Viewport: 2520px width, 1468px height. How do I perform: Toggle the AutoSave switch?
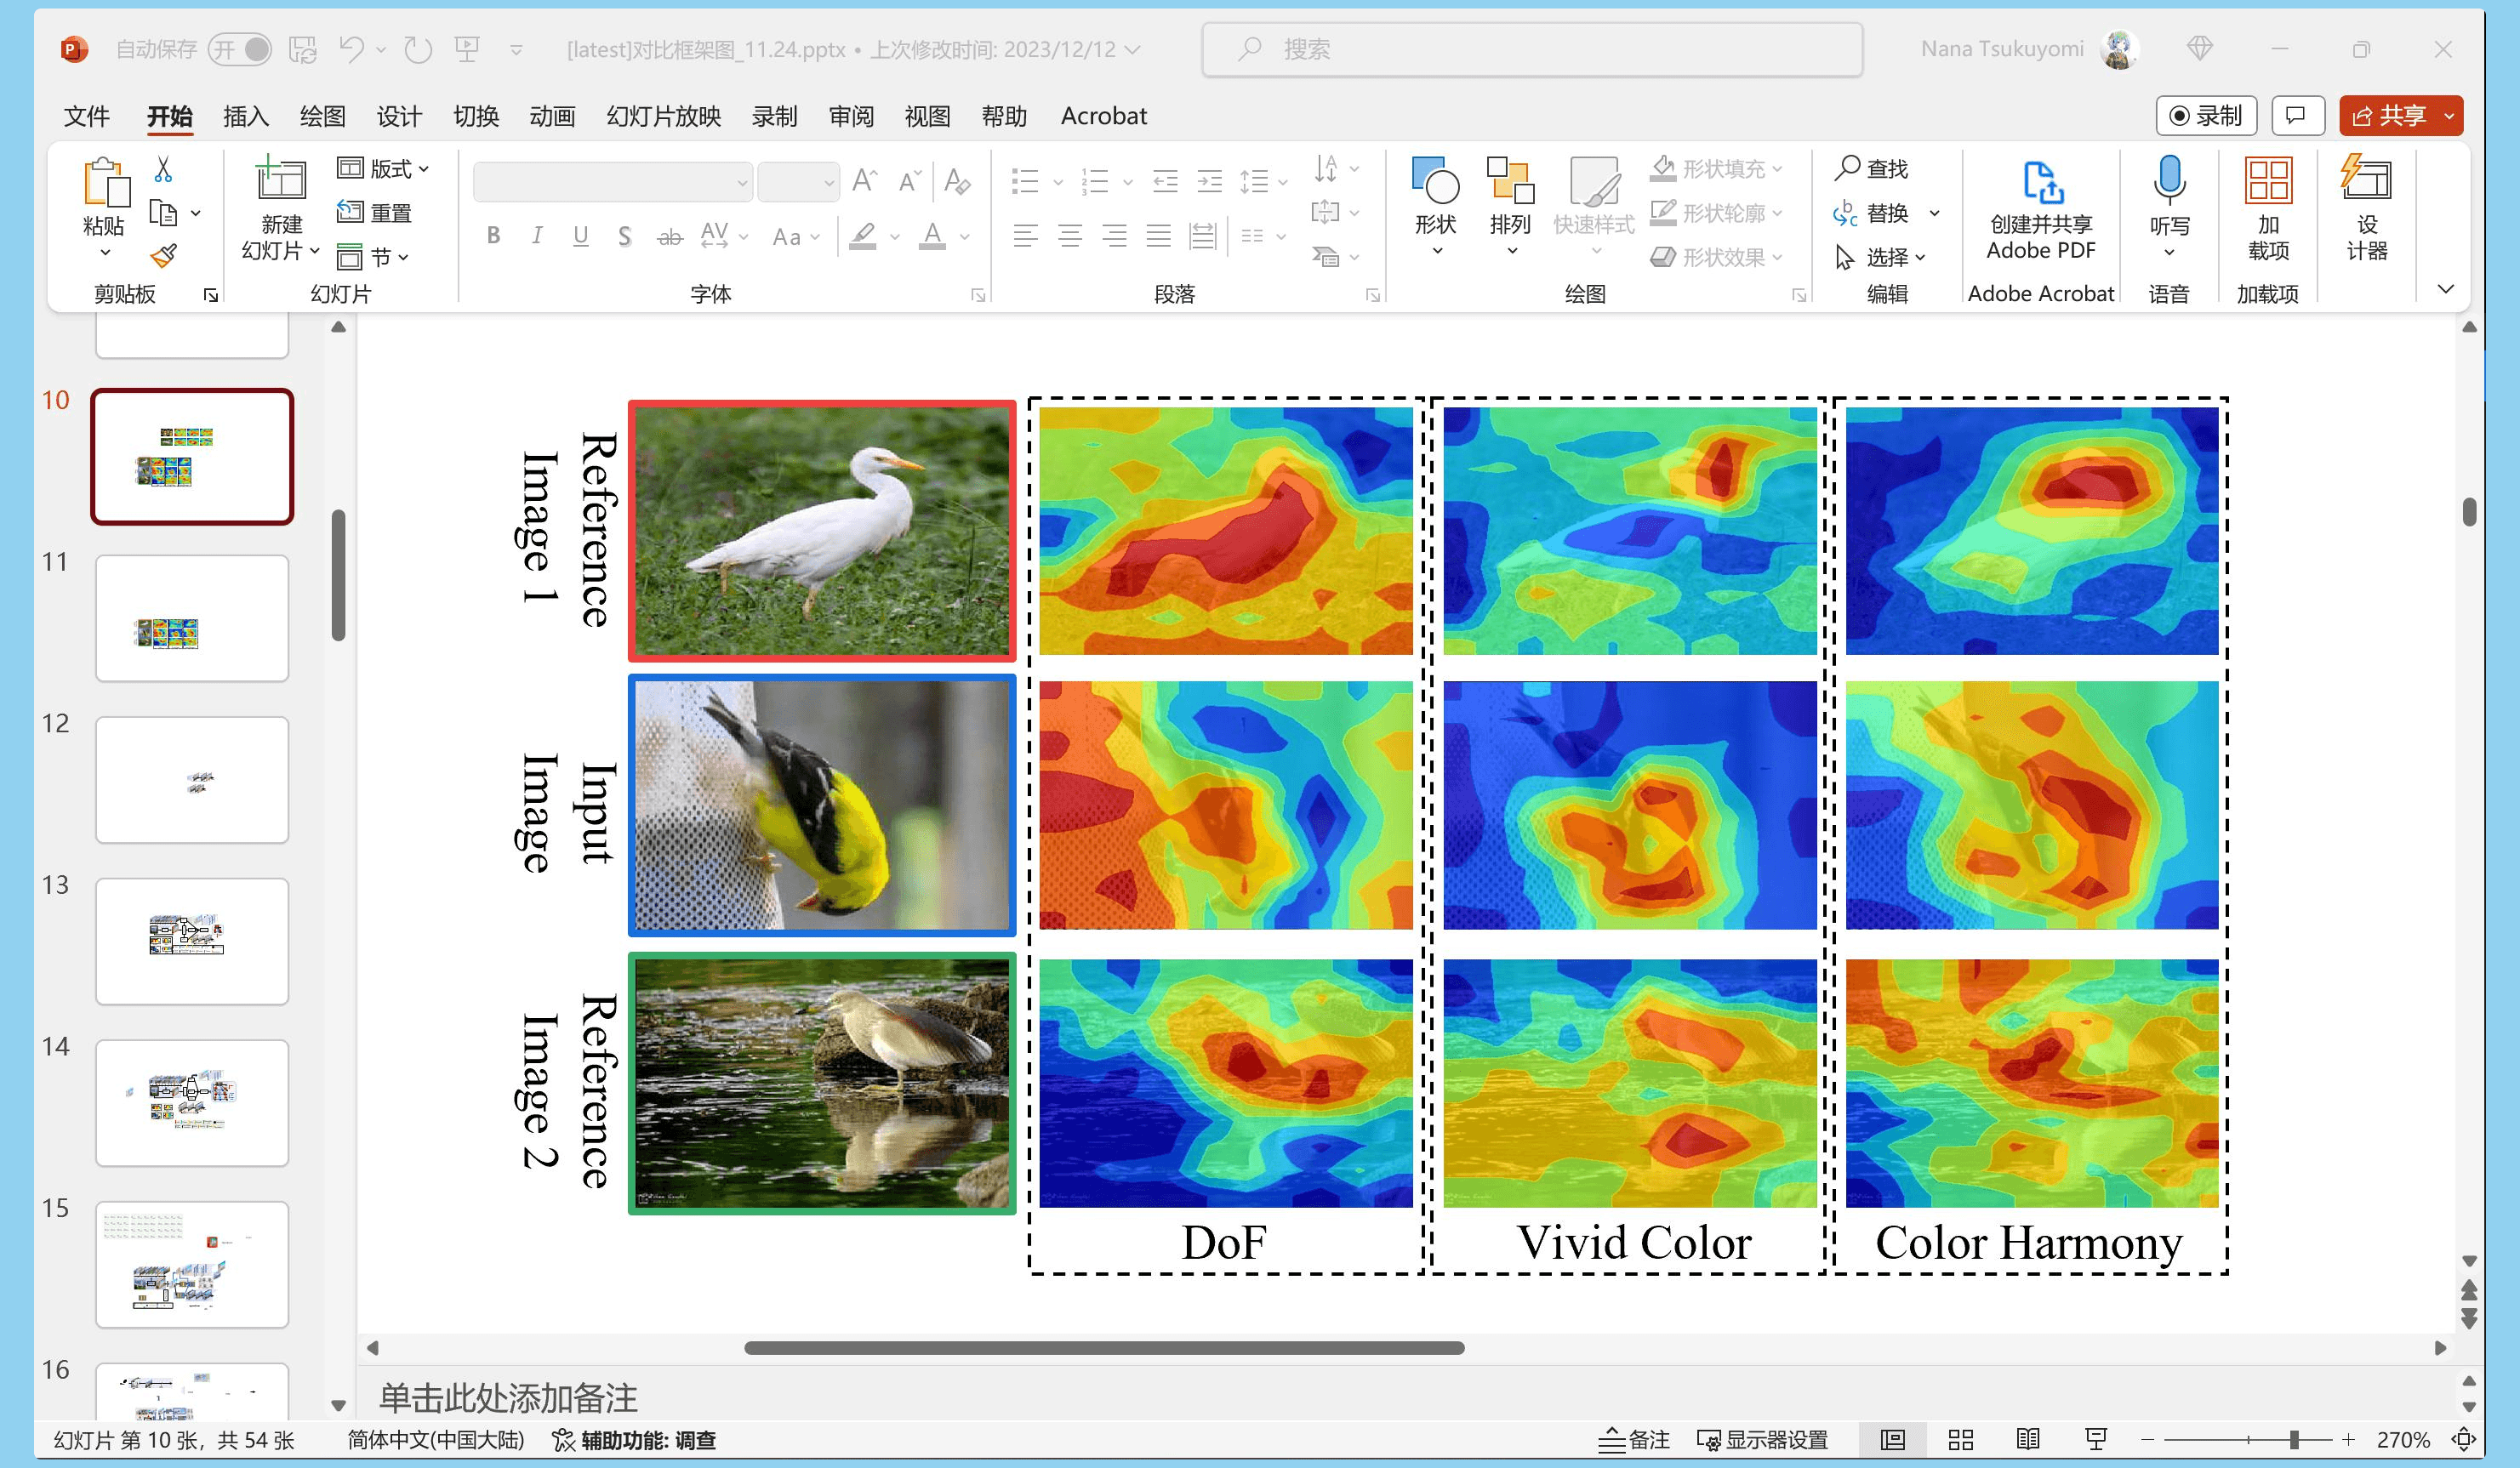(241, 49)
